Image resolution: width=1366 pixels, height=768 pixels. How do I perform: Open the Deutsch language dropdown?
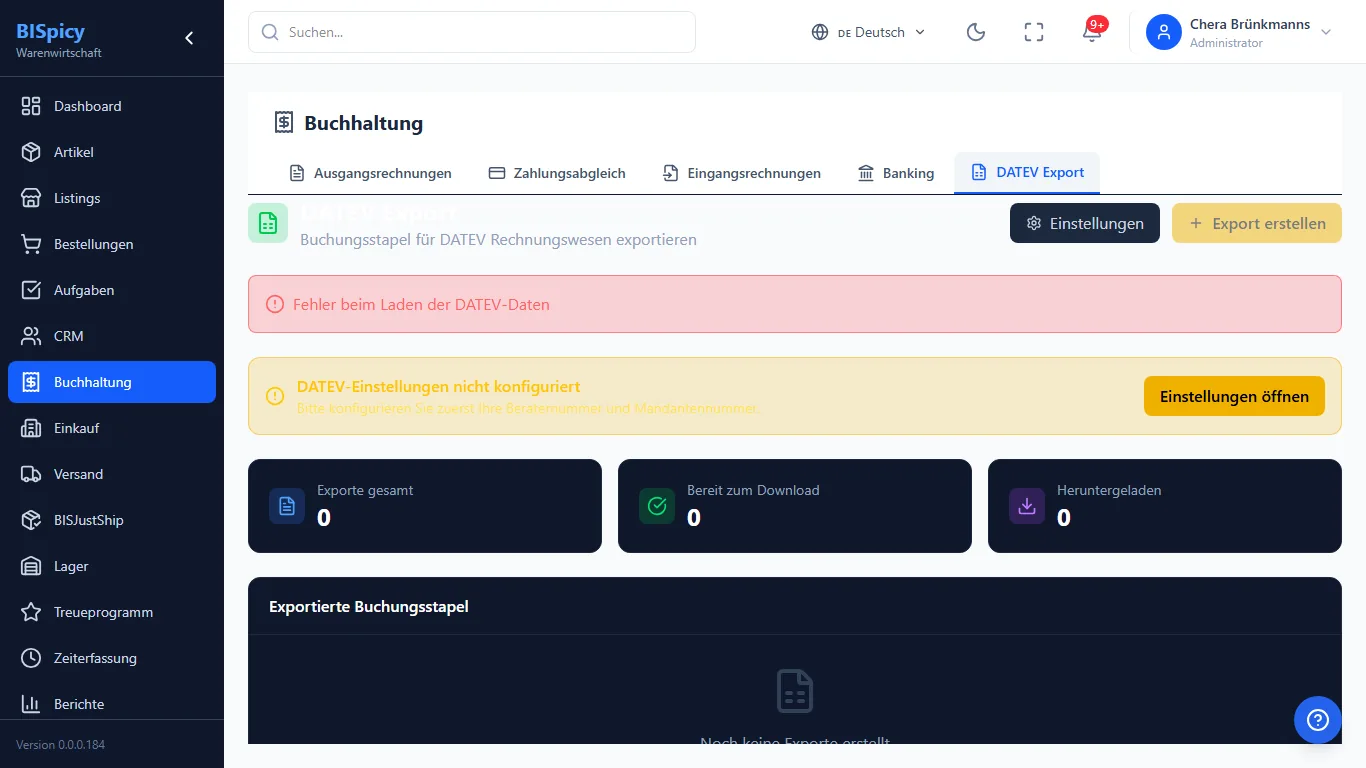click(x=869, y=32)
